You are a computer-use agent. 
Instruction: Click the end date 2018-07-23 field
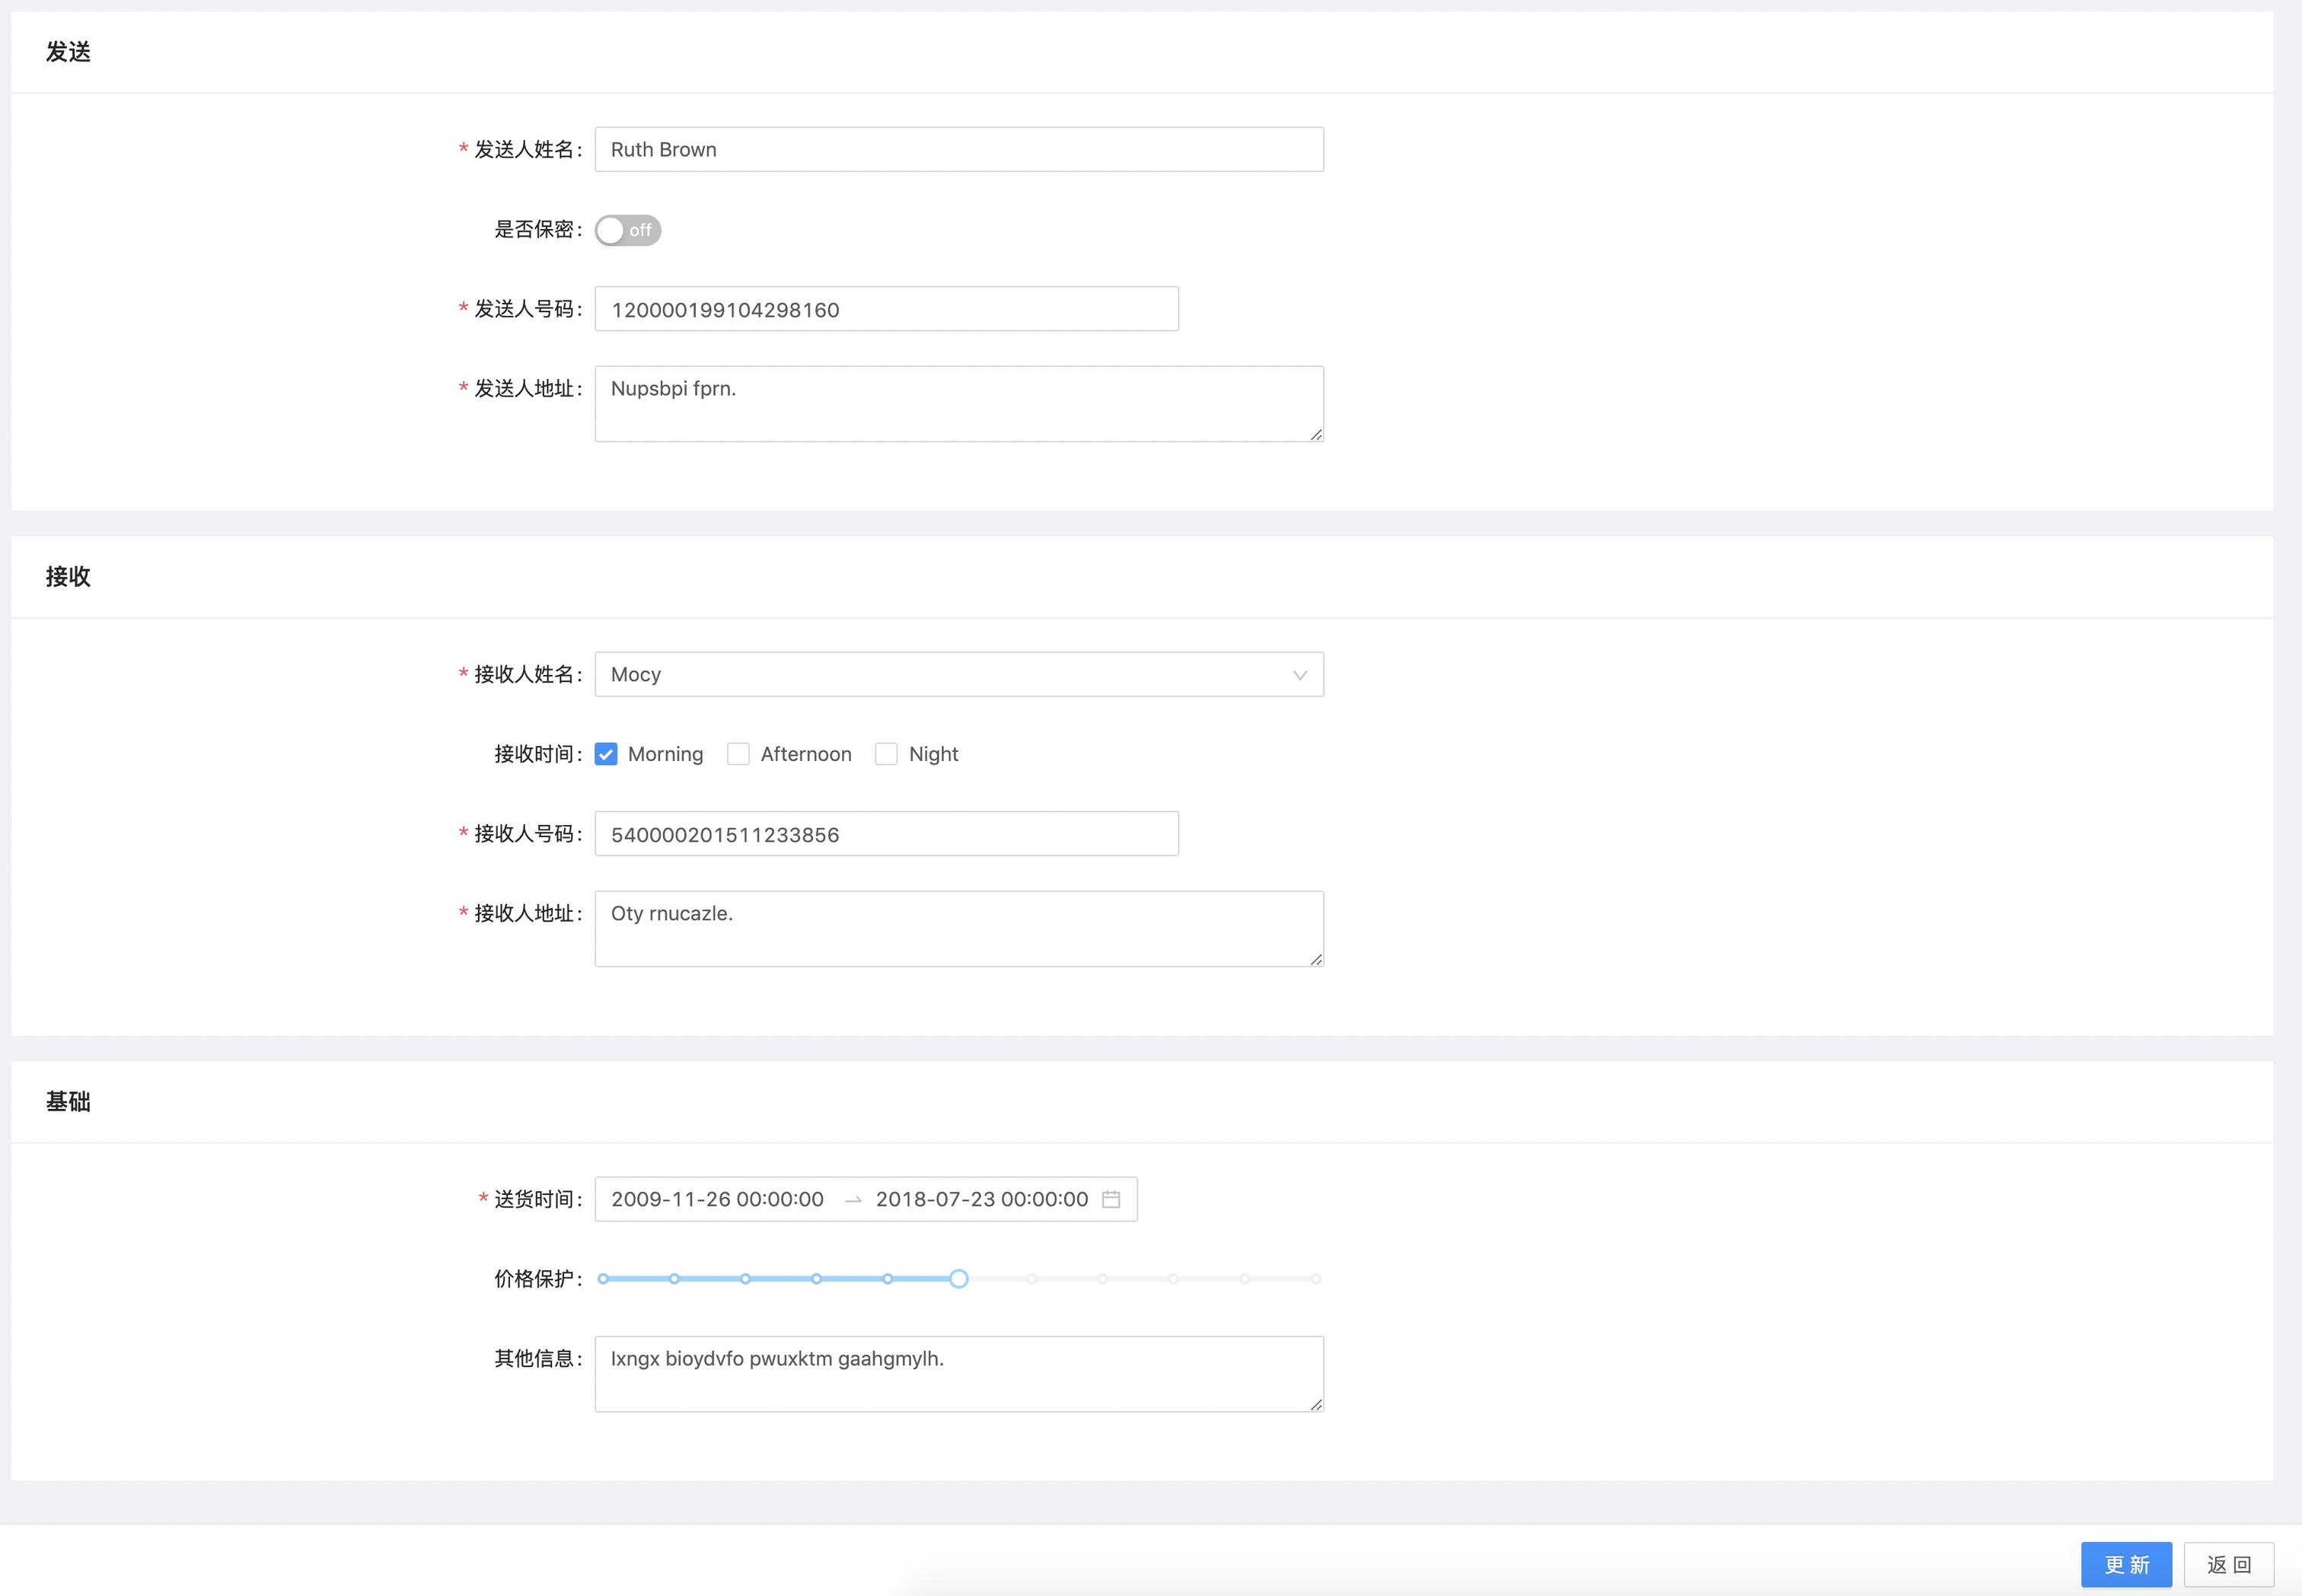coord(981,1199)
